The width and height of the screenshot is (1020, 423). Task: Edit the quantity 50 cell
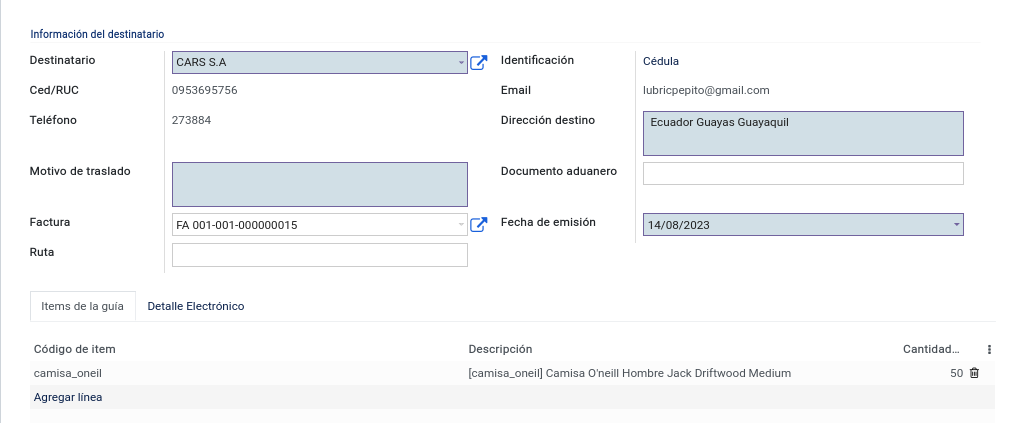coord(956,373)
